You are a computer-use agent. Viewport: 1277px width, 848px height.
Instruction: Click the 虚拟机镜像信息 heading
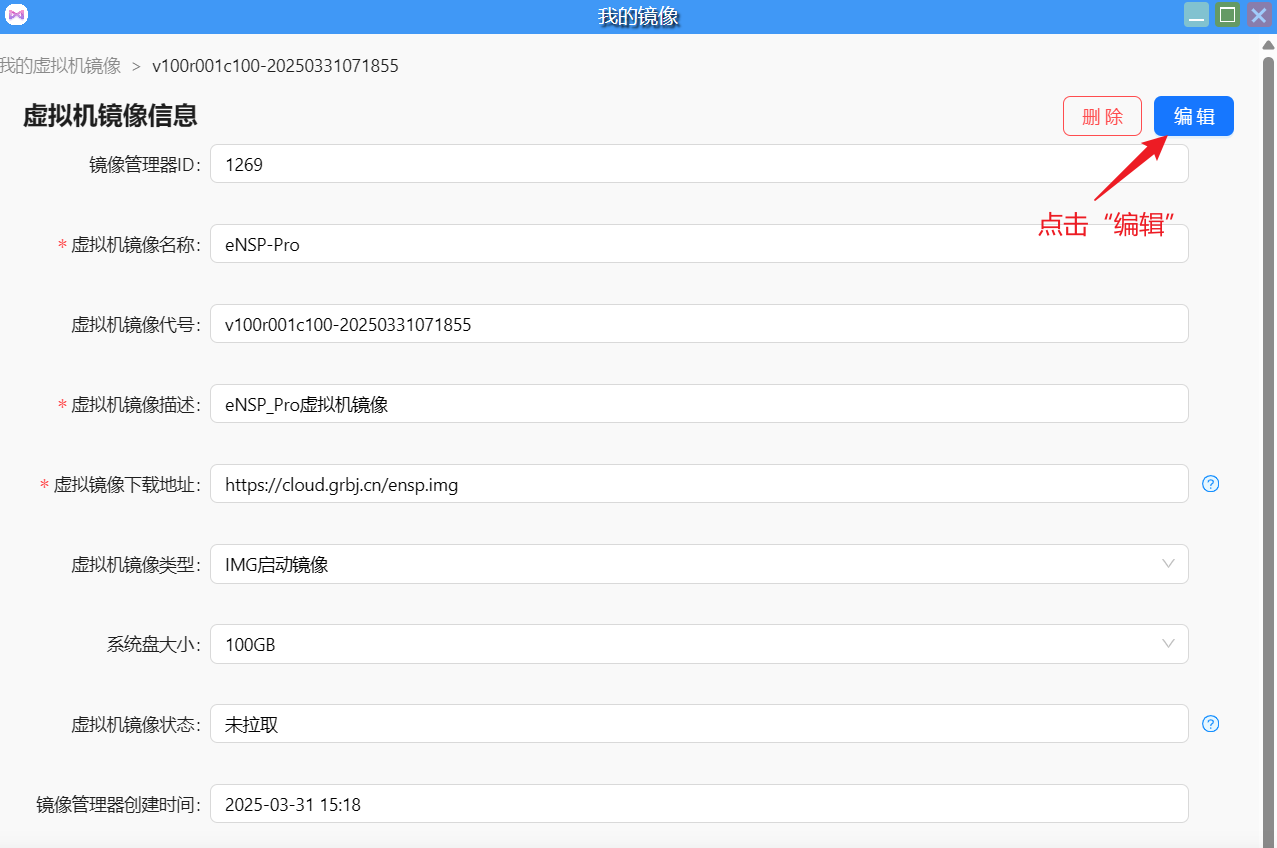click(110, 116)
